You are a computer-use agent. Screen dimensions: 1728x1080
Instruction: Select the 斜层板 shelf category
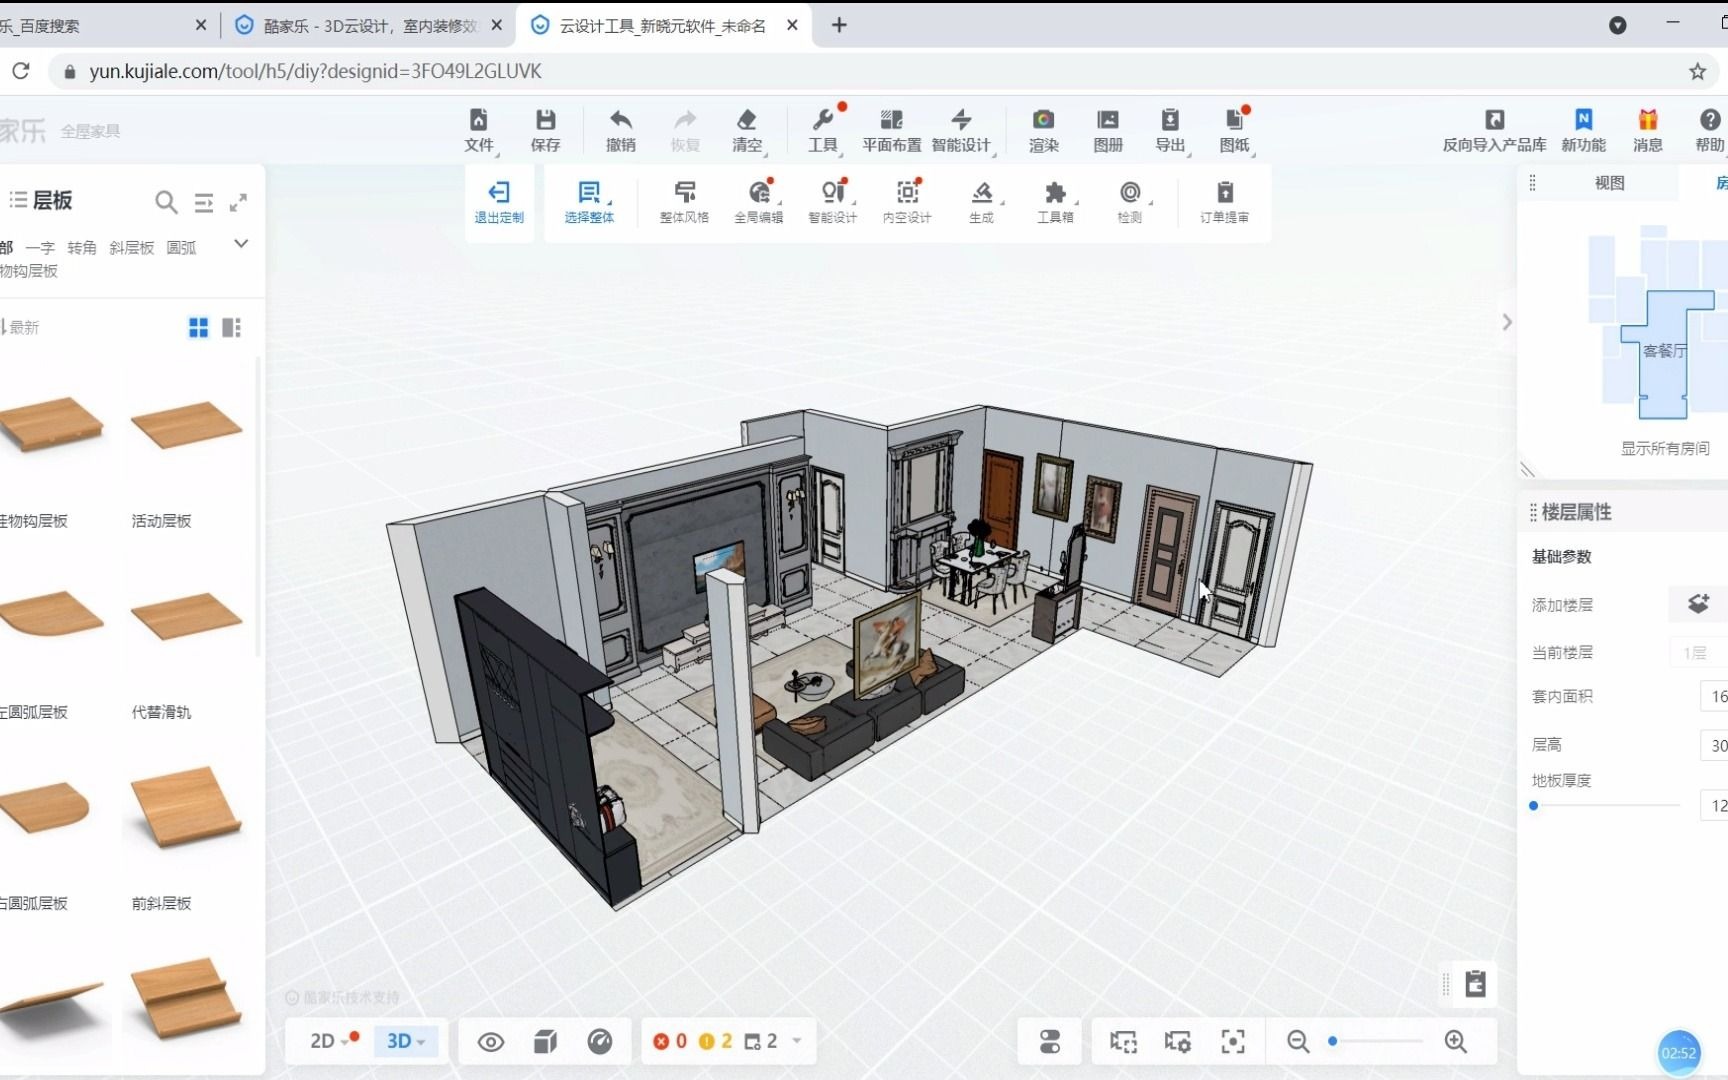click(132, 248)
